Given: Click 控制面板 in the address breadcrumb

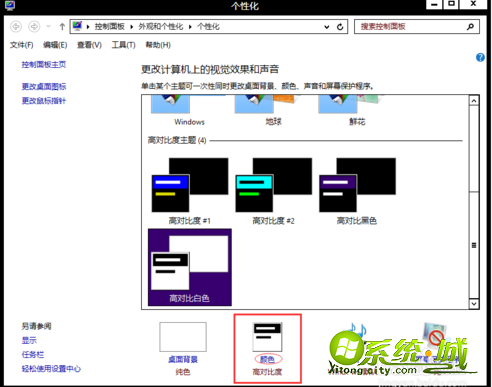Looking at the screenshot, I should click(109, 27).
